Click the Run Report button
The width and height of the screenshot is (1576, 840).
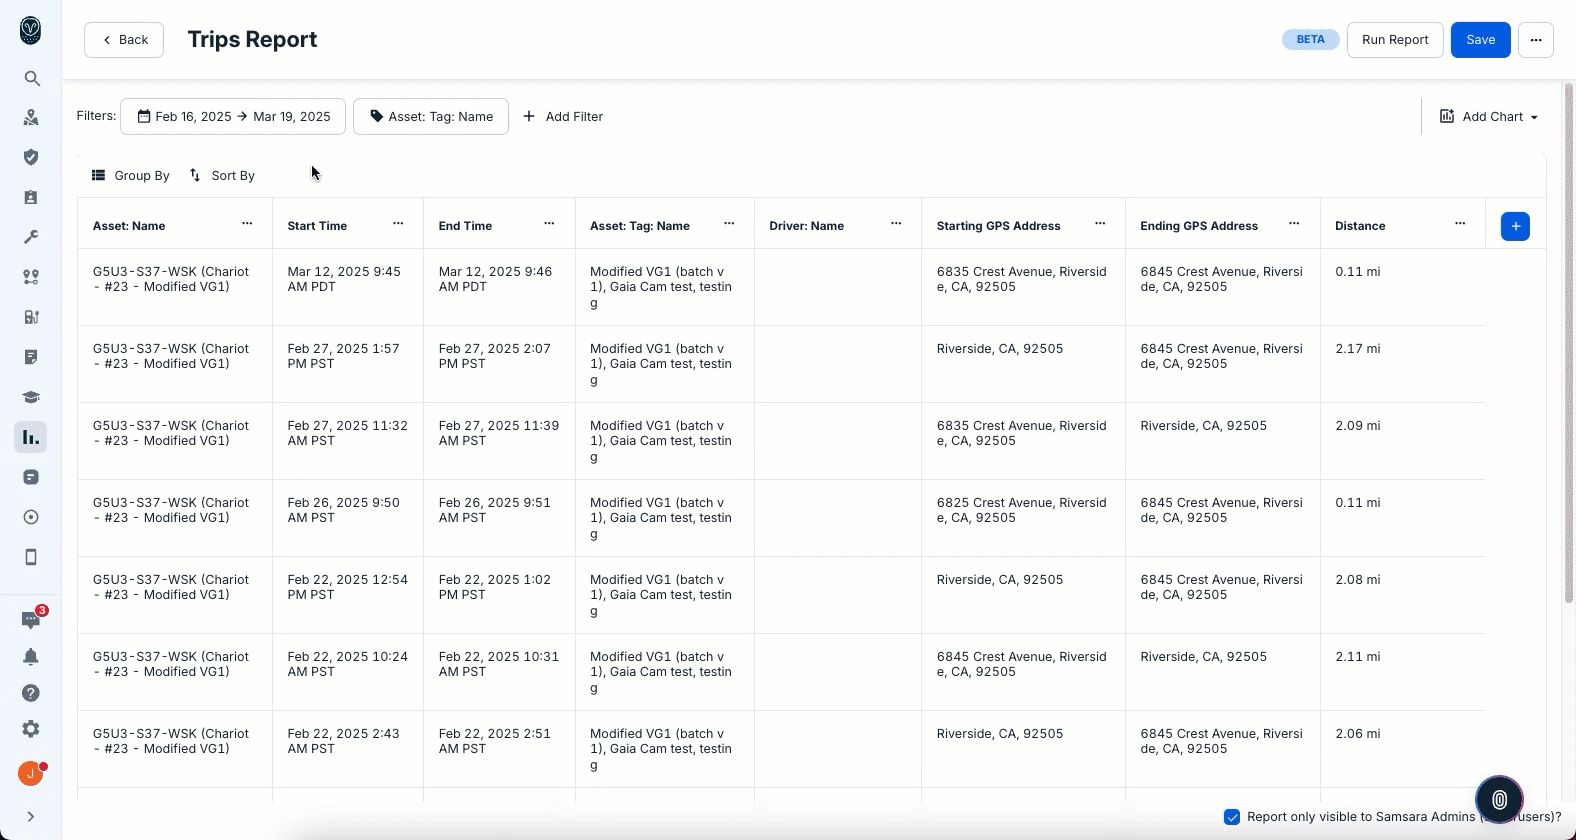[x=1394, y=40]
